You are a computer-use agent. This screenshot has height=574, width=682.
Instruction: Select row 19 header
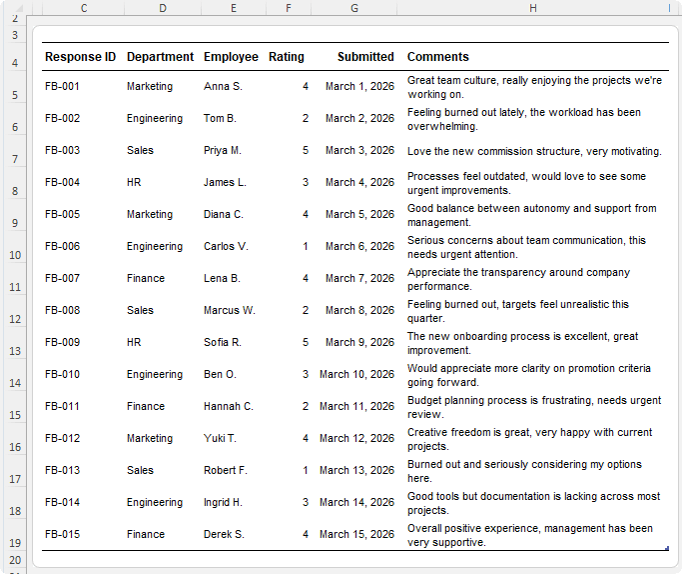point(15,535)
